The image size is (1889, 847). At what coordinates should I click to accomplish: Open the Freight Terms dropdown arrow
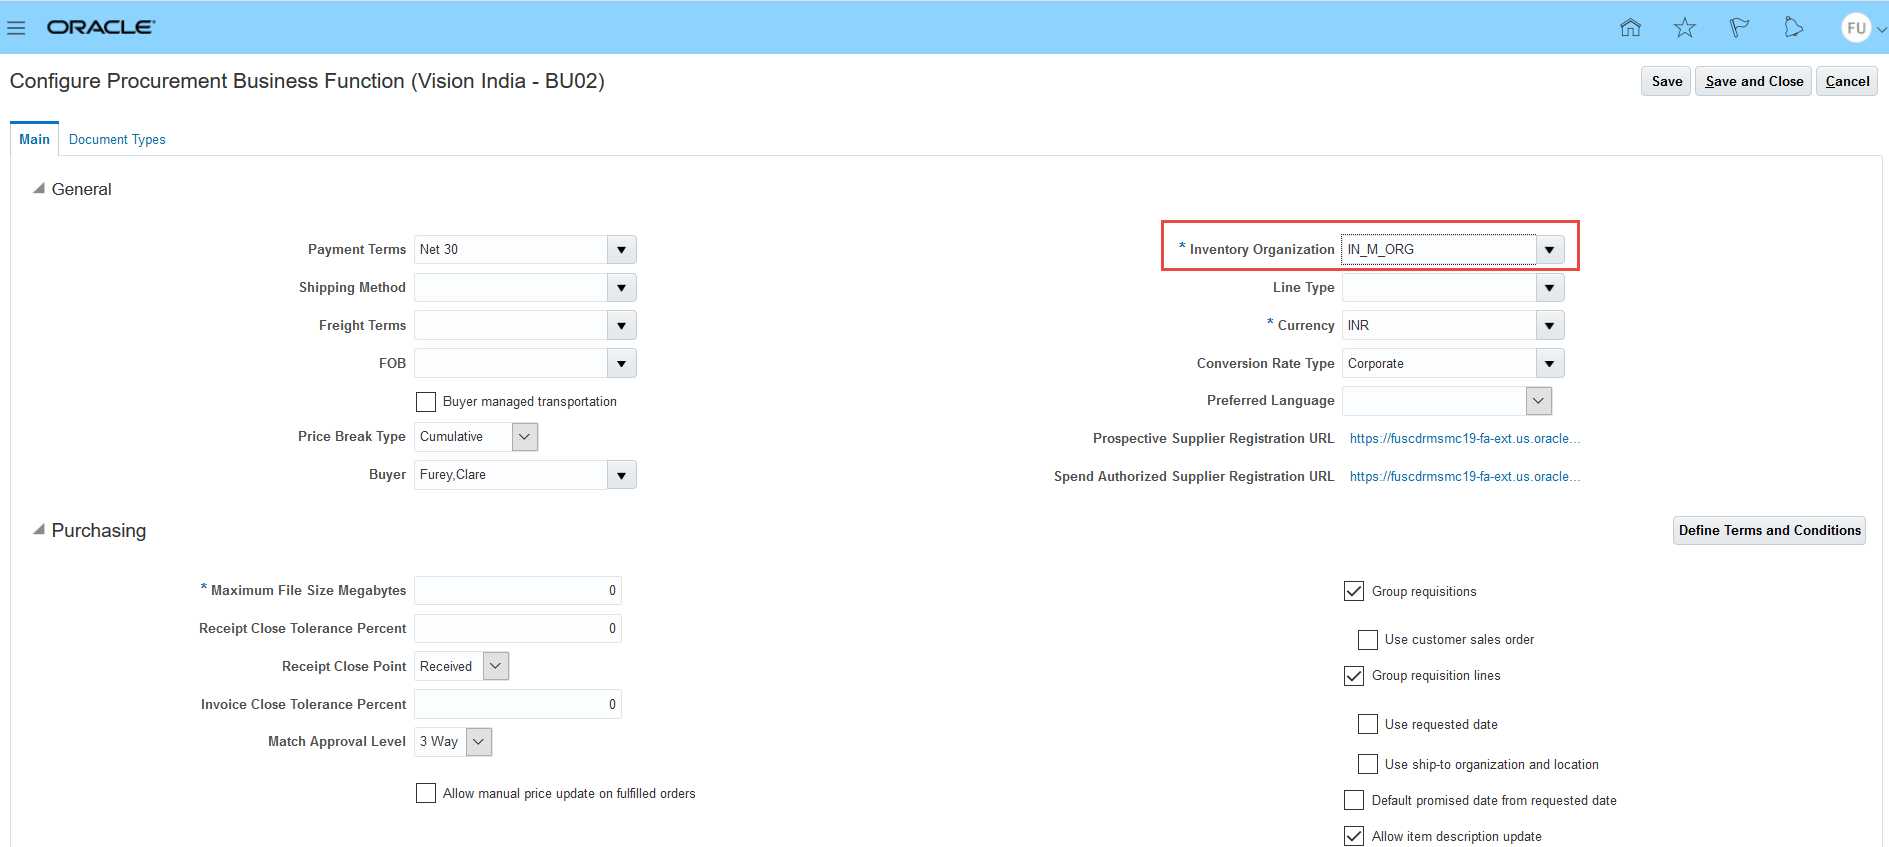(x=622, y=326)
